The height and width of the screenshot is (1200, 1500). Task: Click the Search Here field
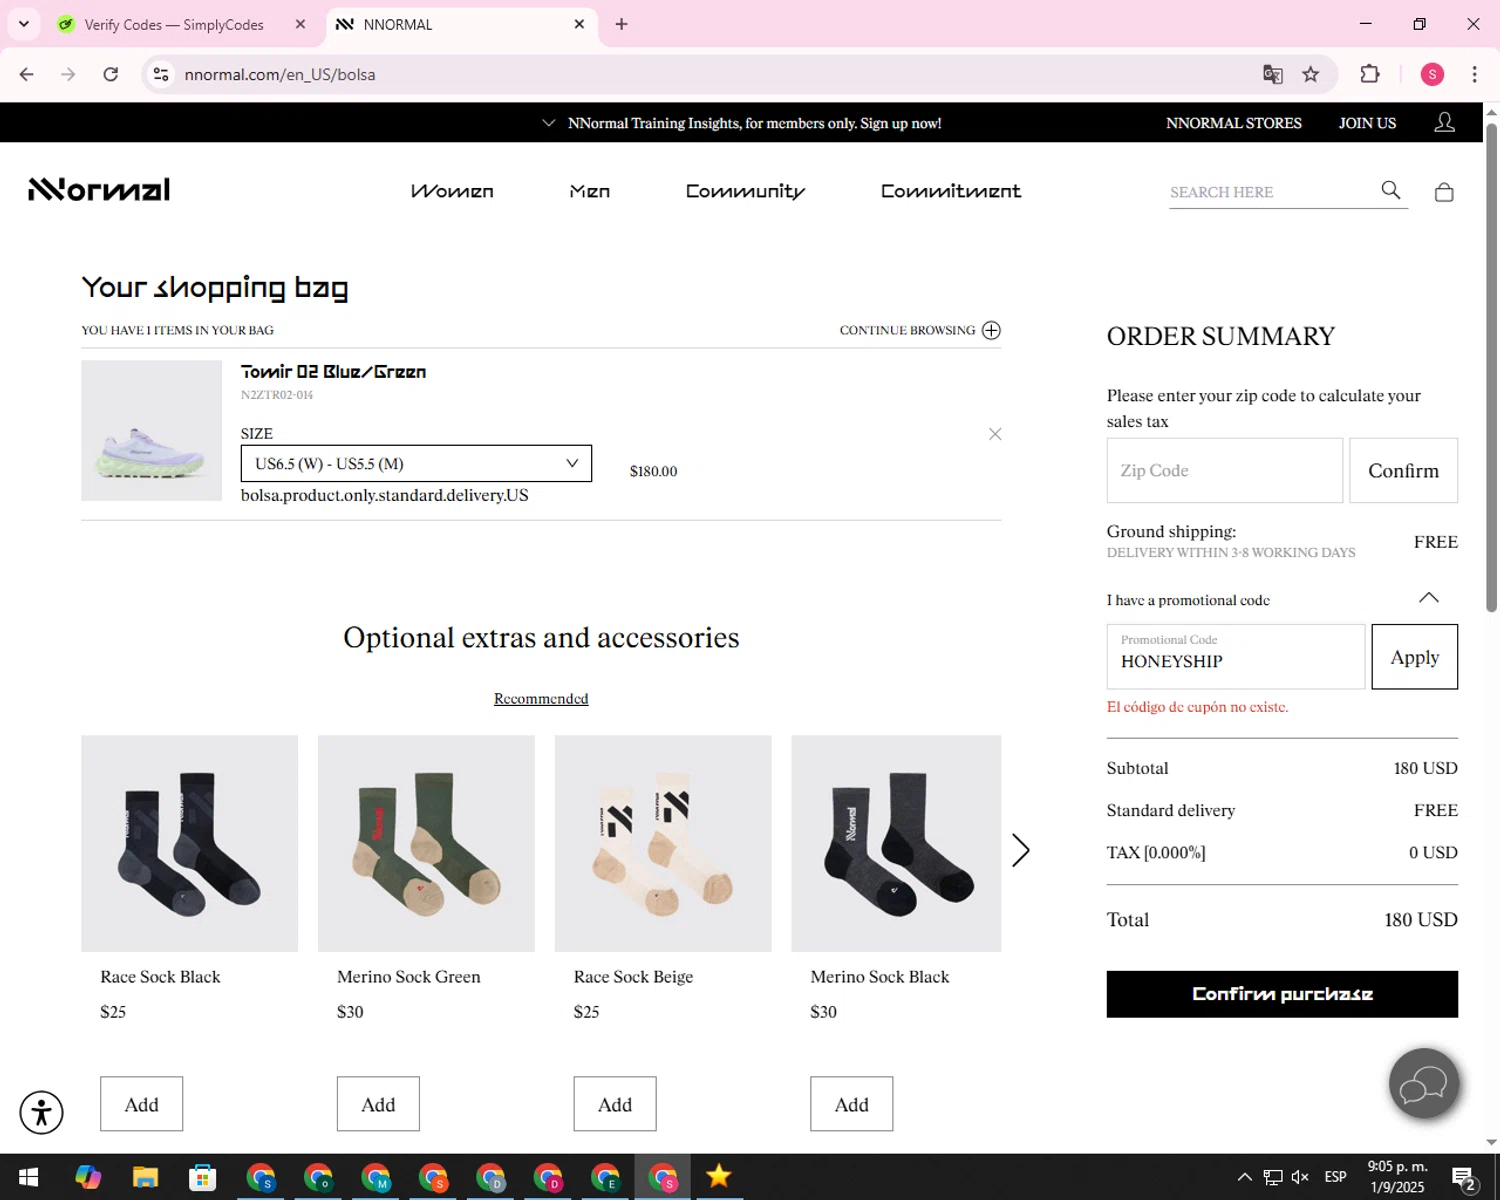tap(1270, 192)
